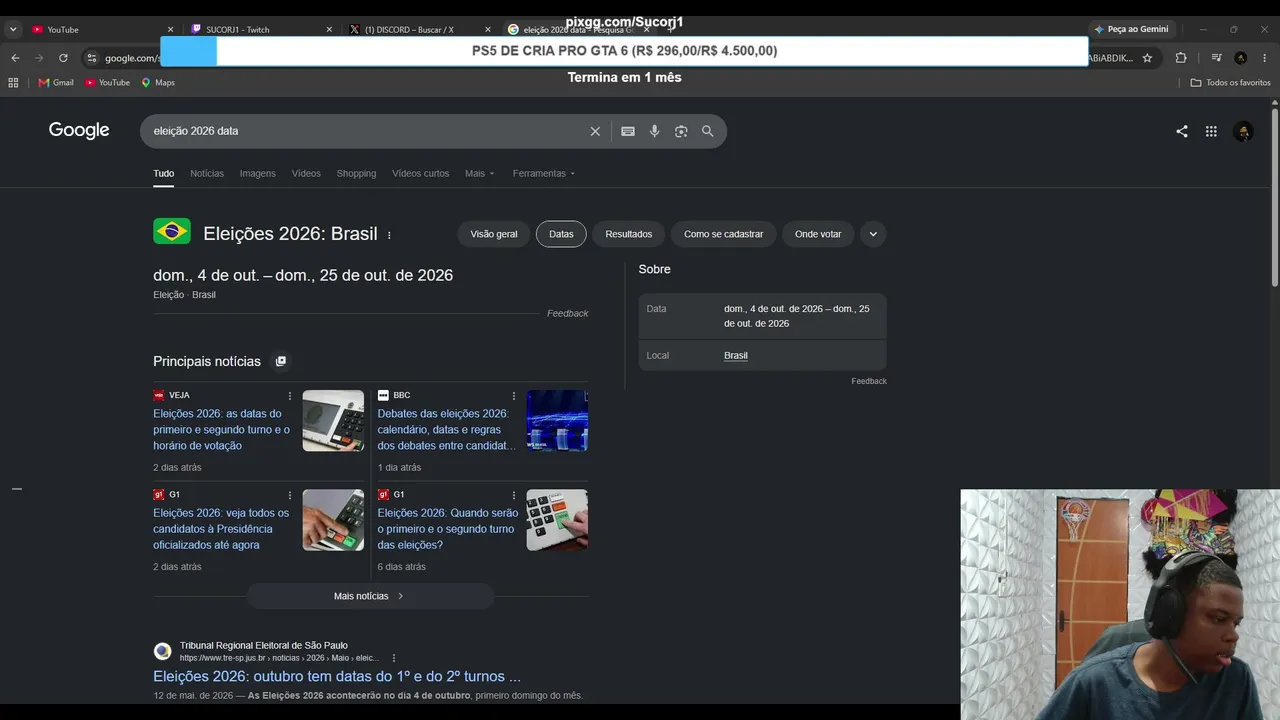1280x720 pixels.
Task: Open the copy icon next to Principais notícias
Action: [x=280, y=361]
